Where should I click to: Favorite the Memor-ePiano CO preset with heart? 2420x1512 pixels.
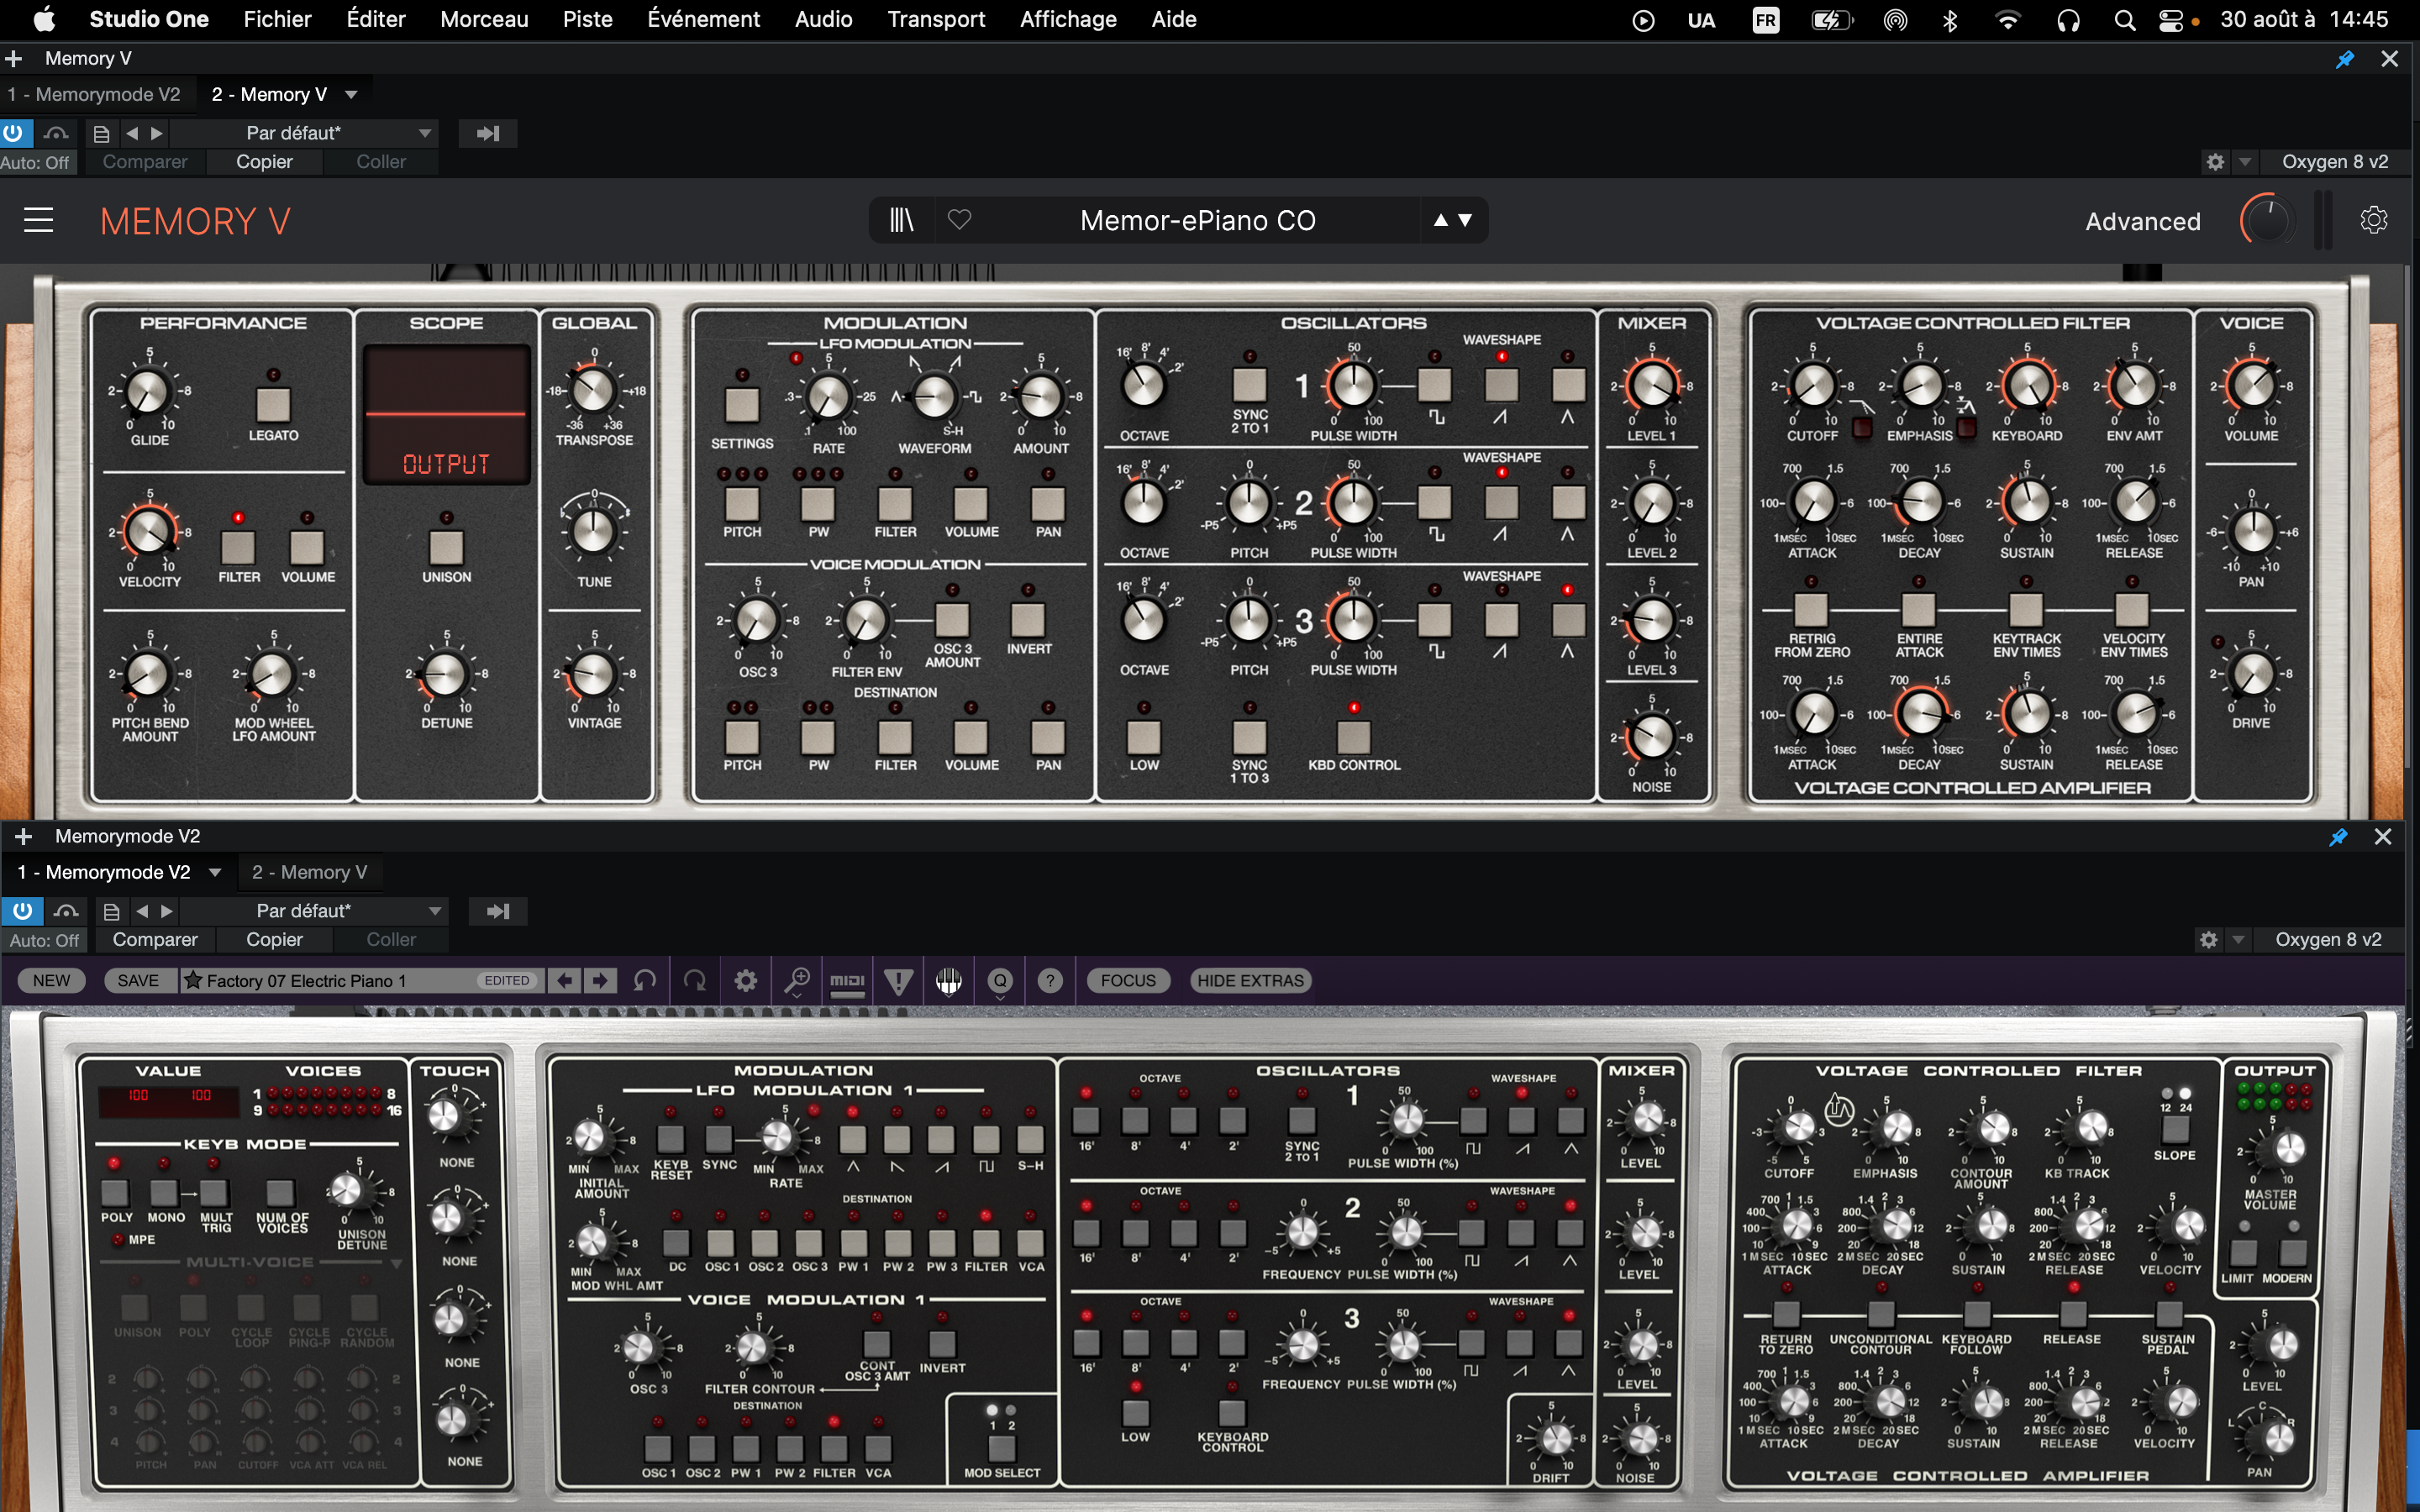click(959, 220)
